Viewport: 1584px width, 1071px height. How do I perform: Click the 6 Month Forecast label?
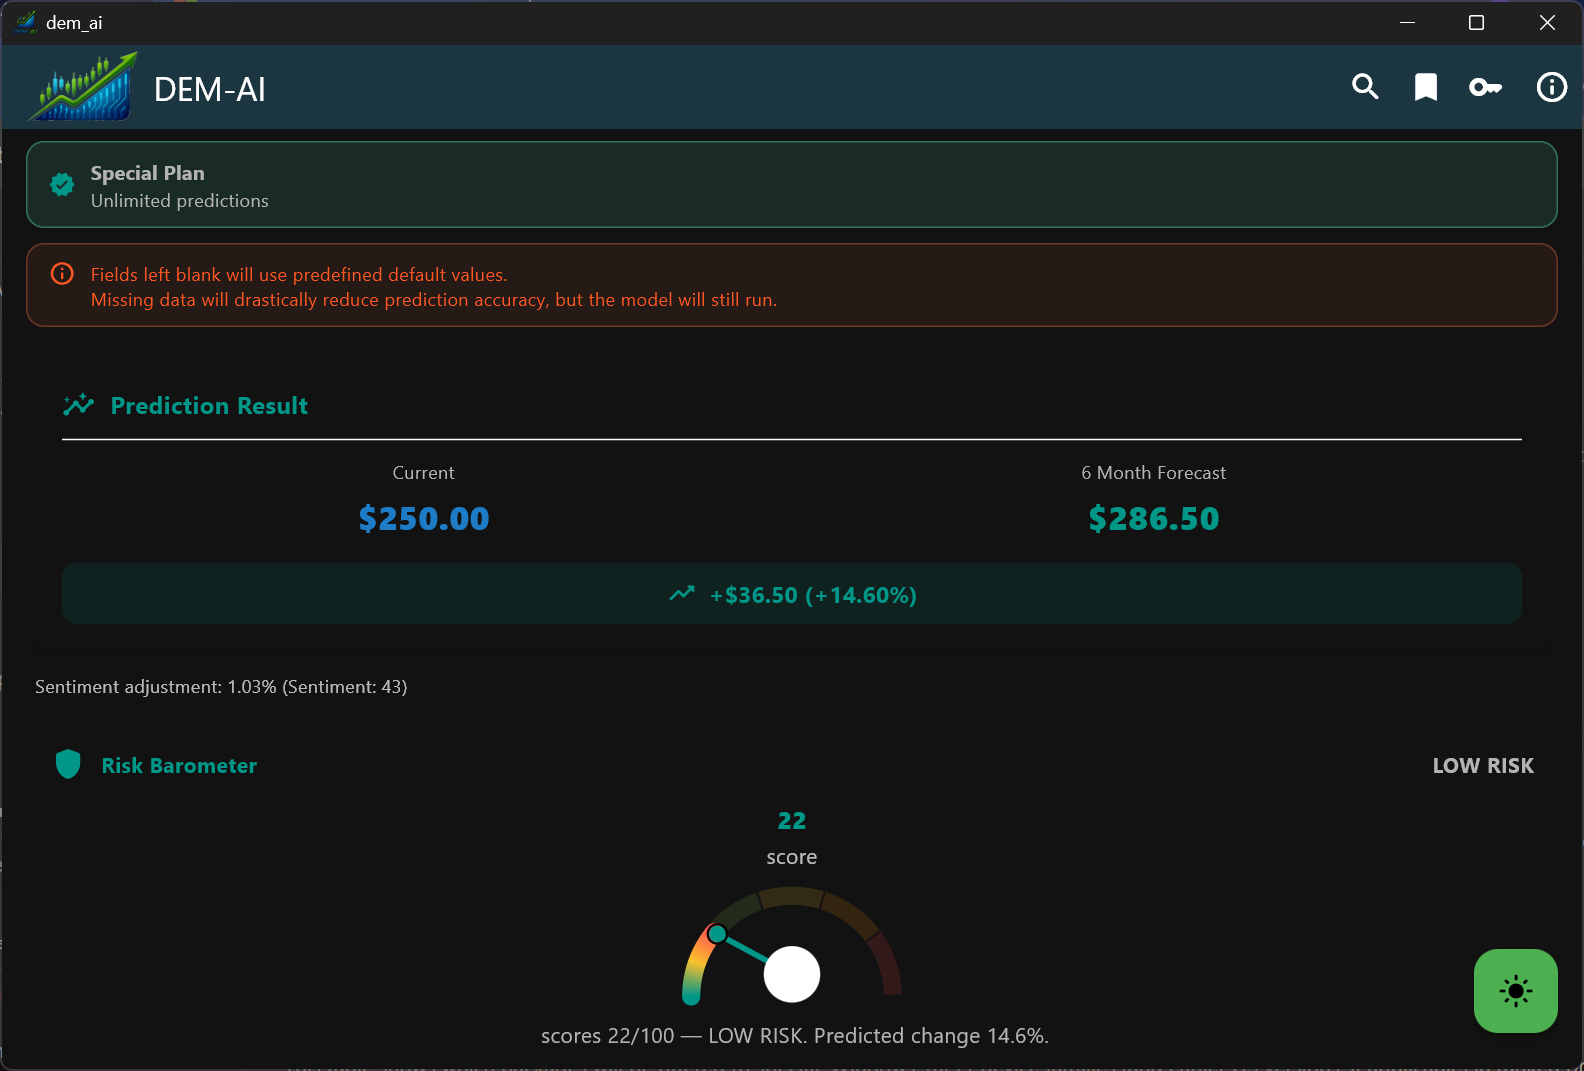click(x=1154, y=473)
